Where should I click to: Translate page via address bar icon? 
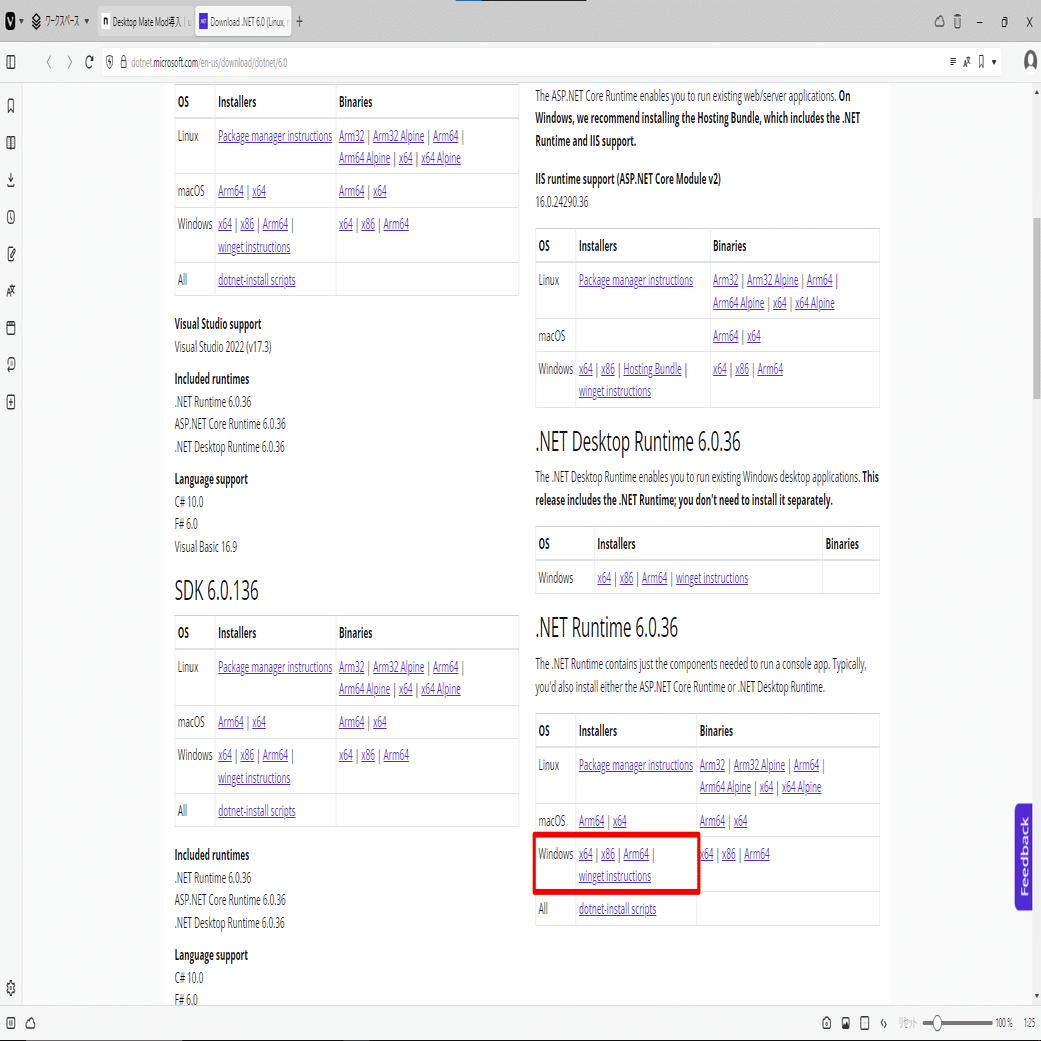[967, 62]
